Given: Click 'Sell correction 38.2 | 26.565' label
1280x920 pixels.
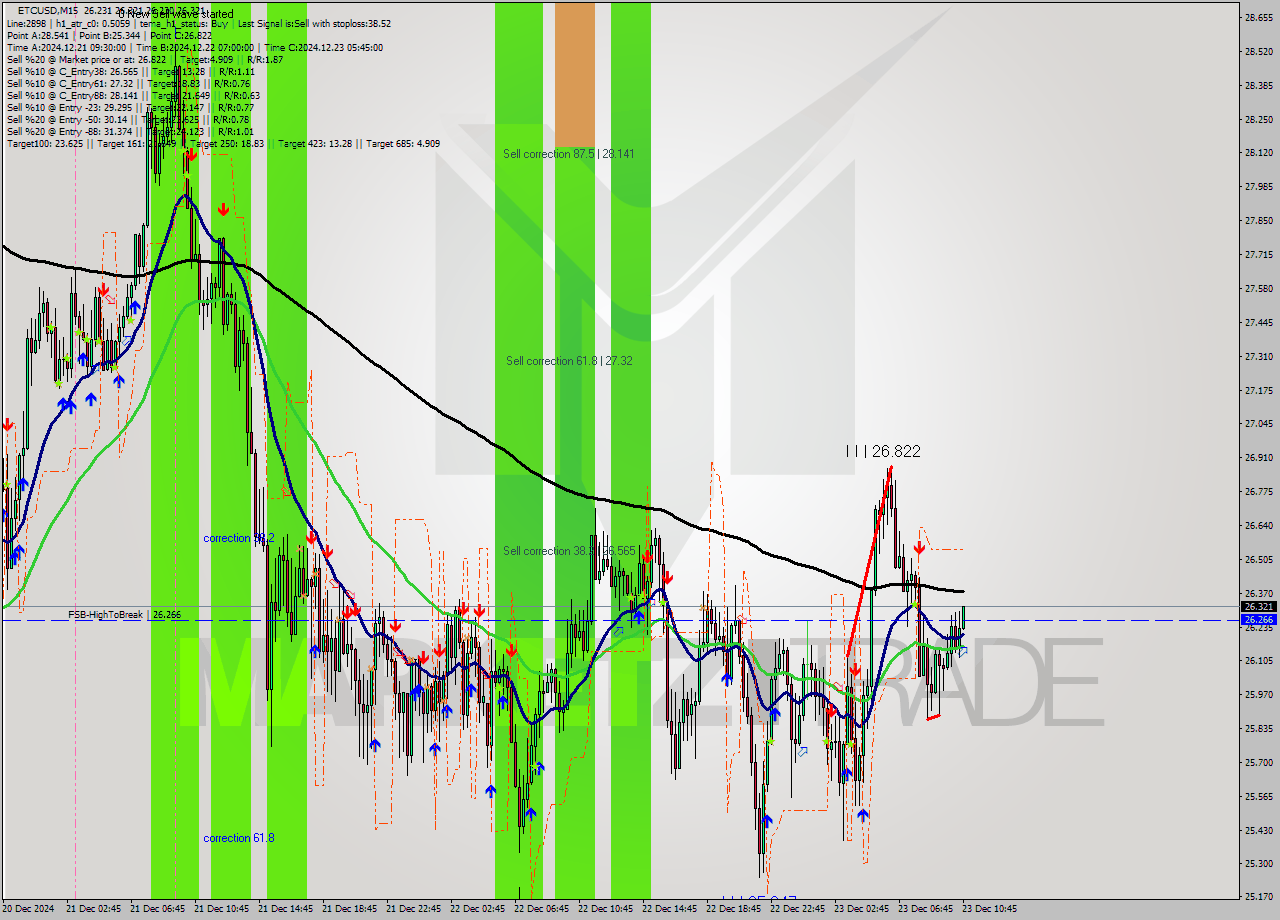Looking at the screenshot, I should pos(568,551).
